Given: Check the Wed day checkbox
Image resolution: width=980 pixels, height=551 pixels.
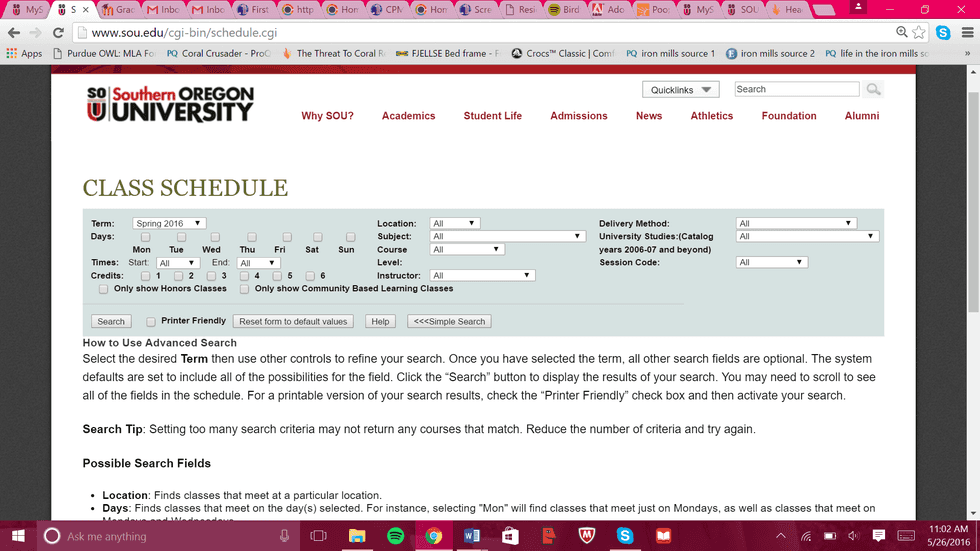Looking at the screenshot, I should [x=215, y=237].
